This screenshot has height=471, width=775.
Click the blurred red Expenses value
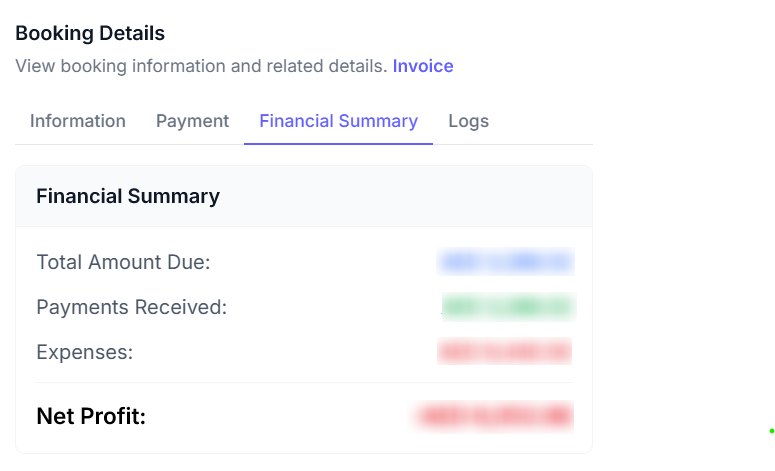505,352
